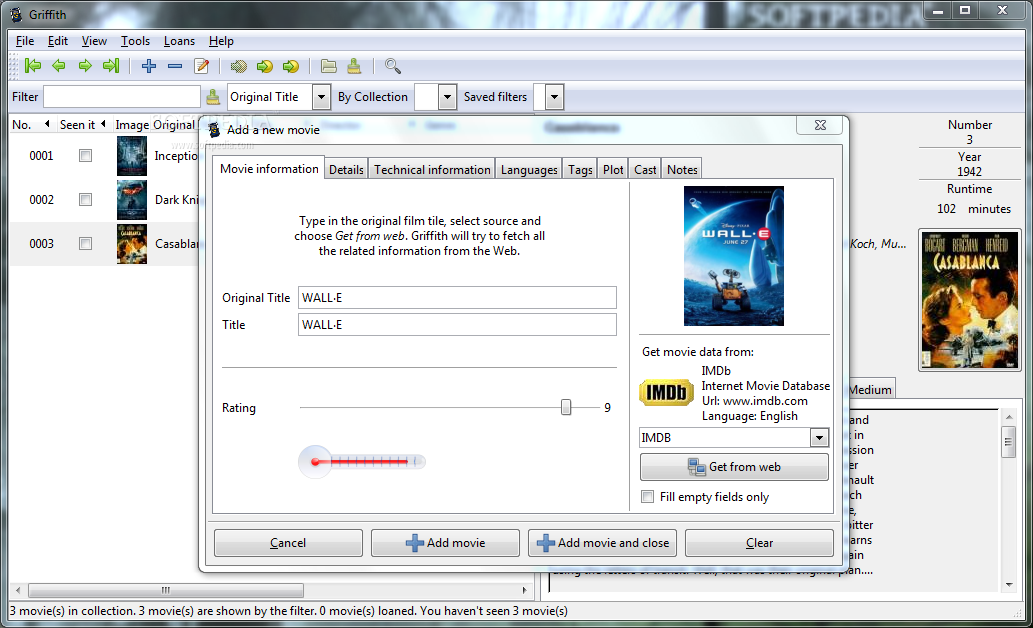
Task: Click the Original Title input field
Action: [457, 297]
